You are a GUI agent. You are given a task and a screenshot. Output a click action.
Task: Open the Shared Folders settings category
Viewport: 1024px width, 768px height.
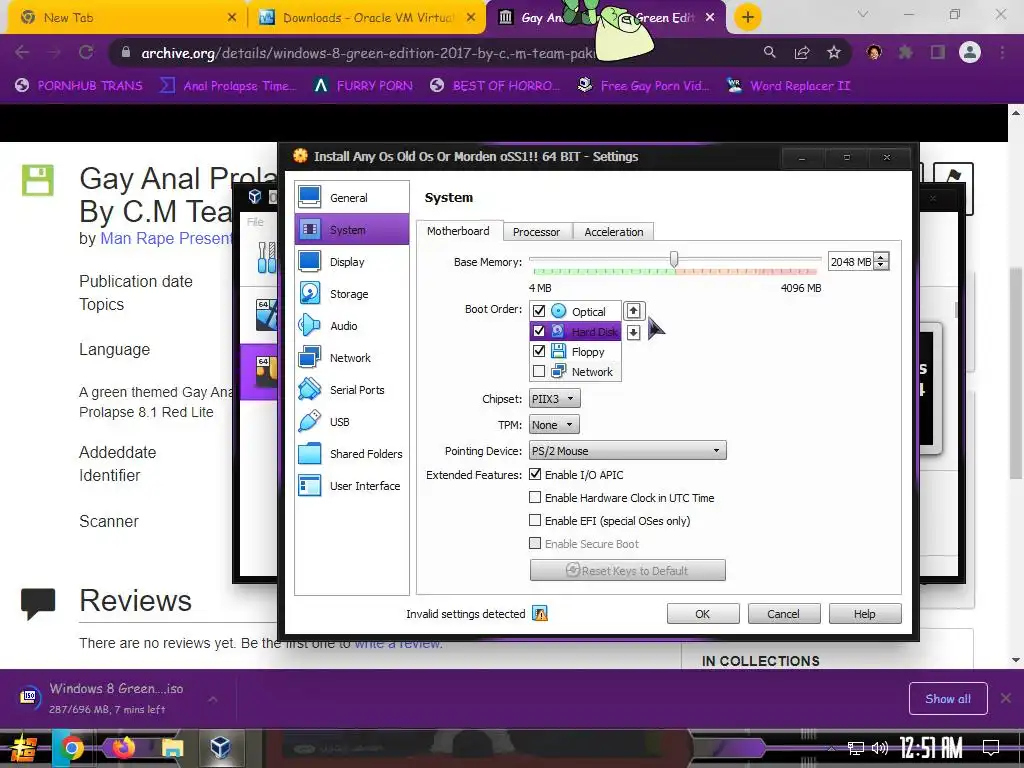tap(351, 453)
